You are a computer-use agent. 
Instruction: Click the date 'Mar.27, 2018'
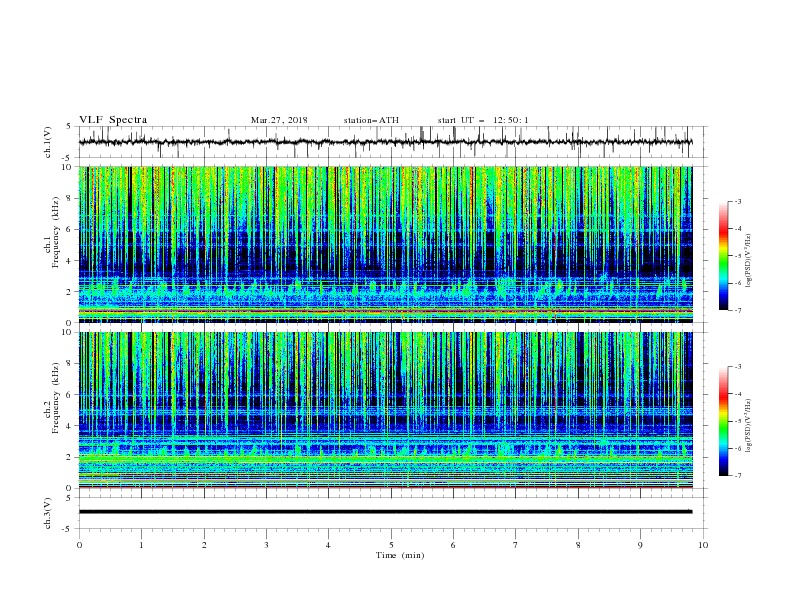pyautogui.click(x=279, y=120)
